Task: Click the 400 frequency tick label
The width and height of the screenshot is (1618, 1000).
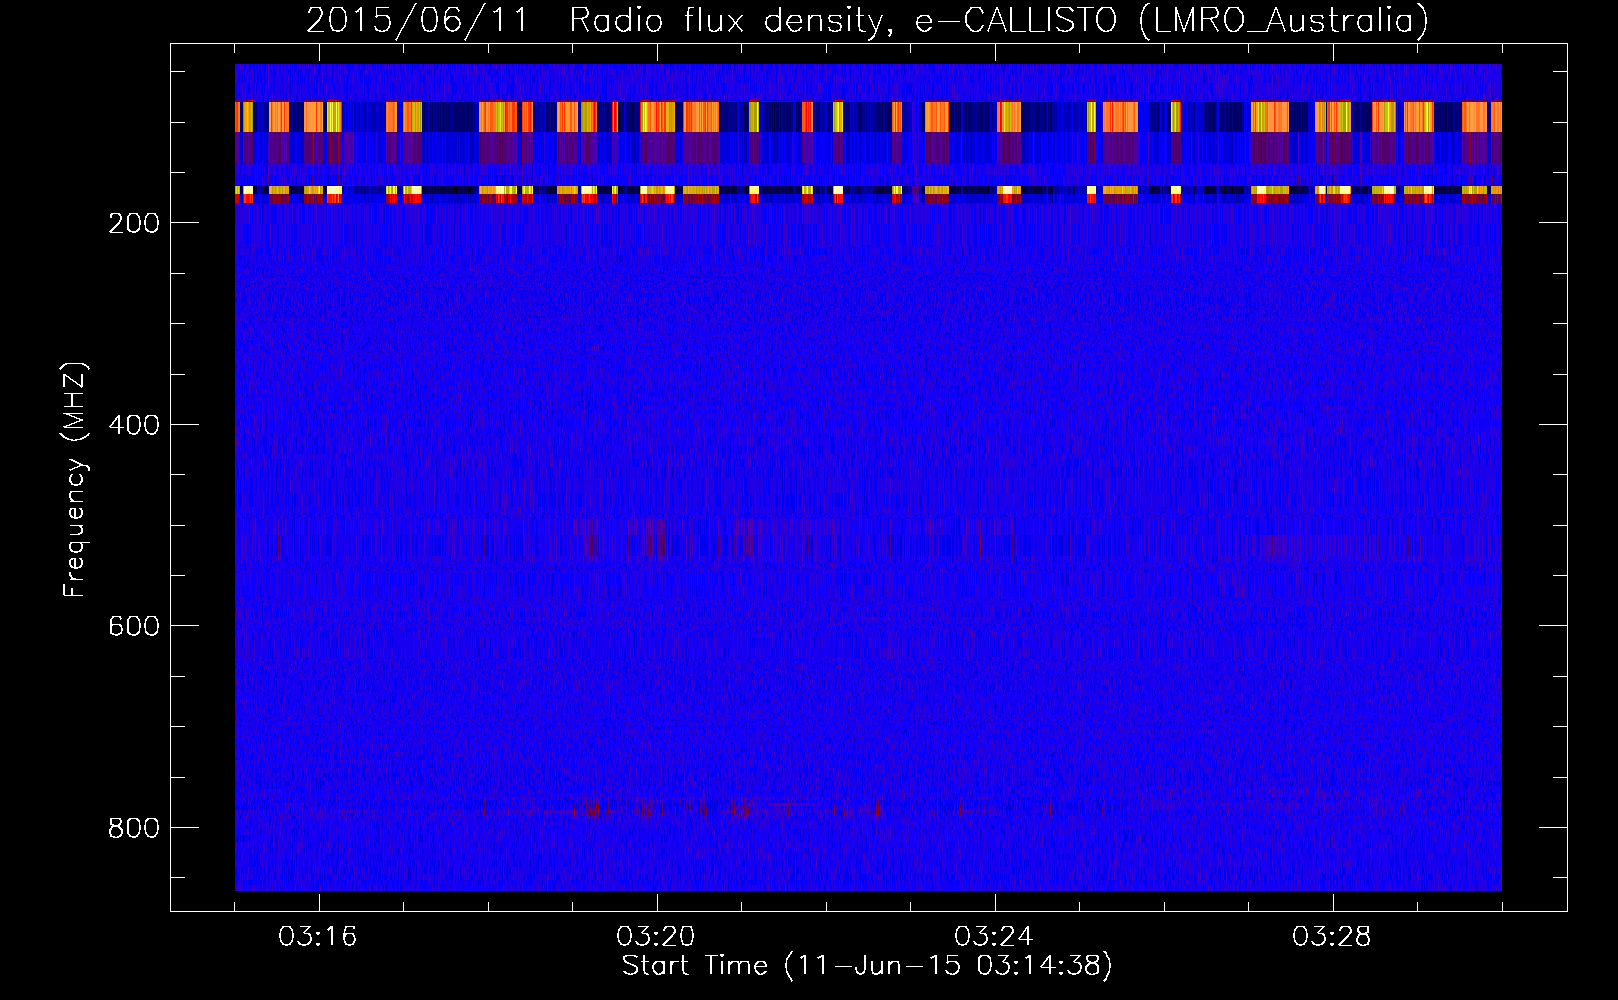Action: pos(133,425)
